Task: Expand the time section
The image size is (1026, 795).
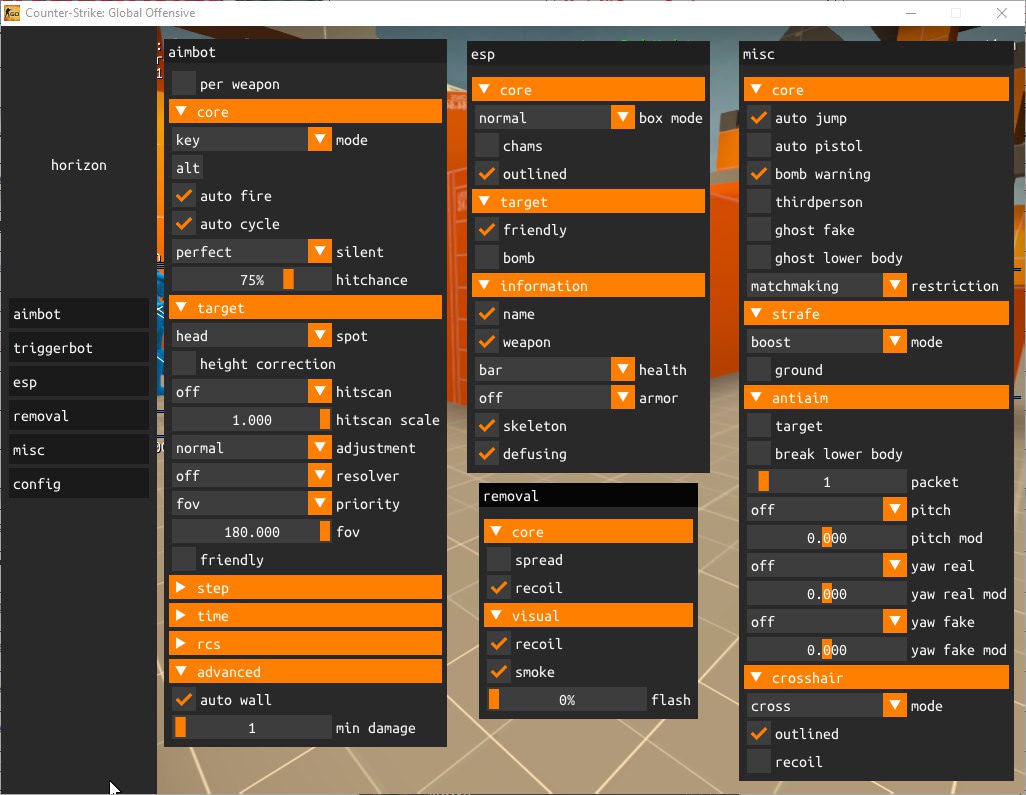Action: pyautogui.click(x=306, y=616)
